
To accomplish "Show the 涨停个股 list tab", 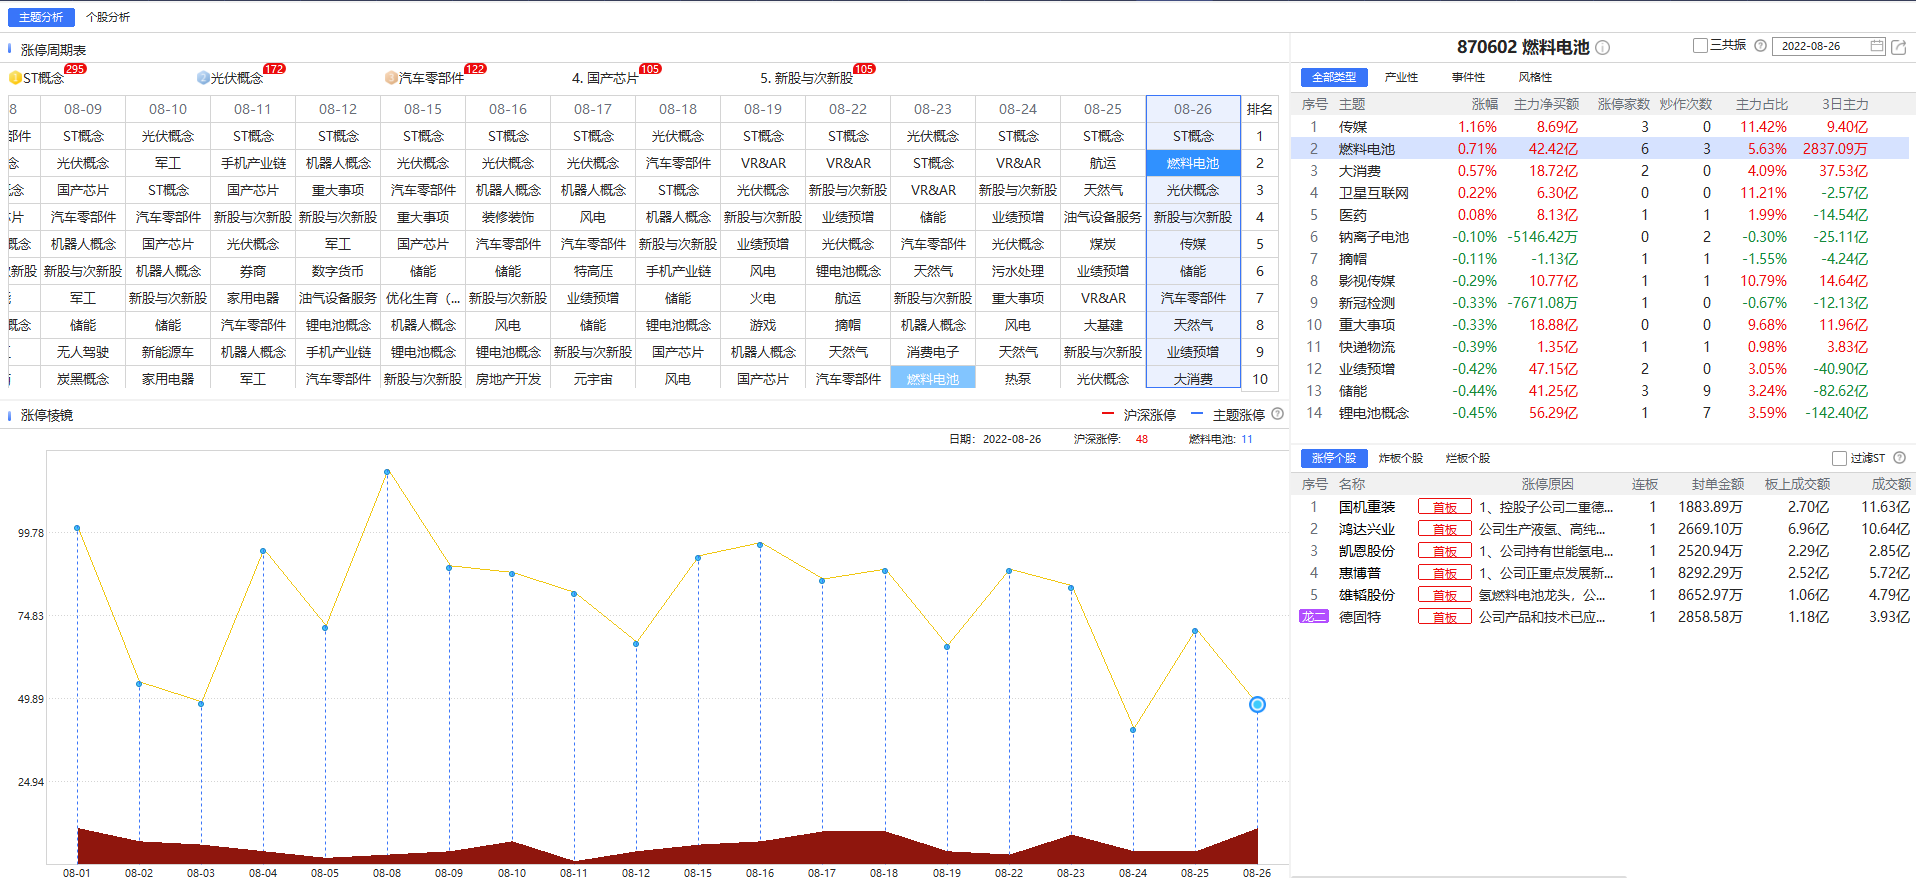I will click(x=1334, y=458).
